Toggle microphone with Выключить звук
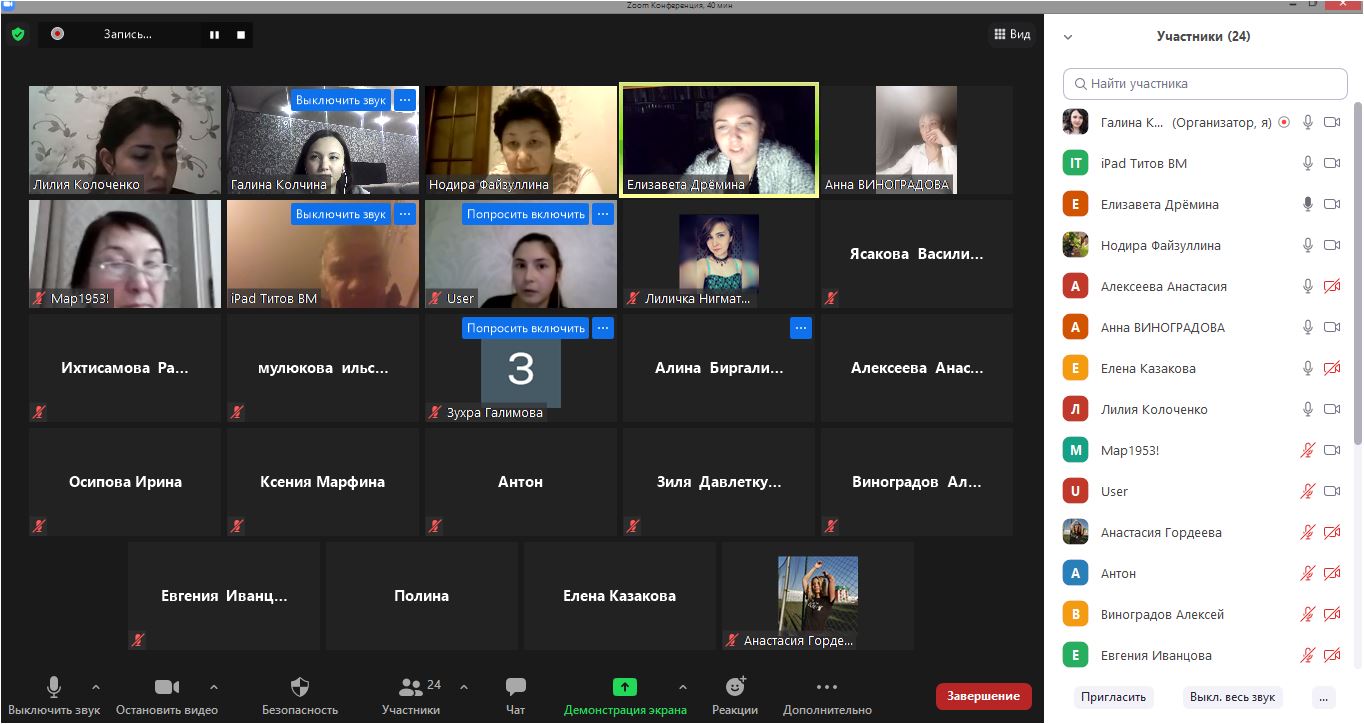The width and height of the screenshot is (1364, 724). 54,695
